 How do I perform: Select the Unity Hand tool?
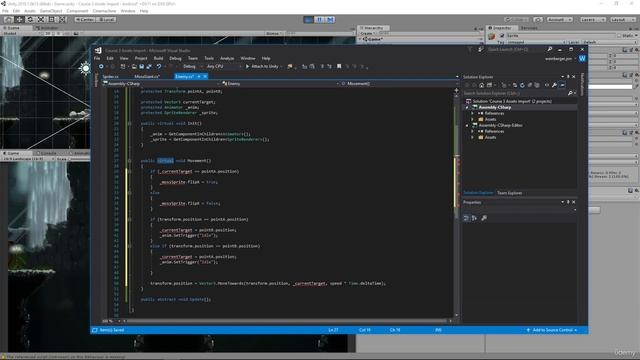[x=8, y=19]
